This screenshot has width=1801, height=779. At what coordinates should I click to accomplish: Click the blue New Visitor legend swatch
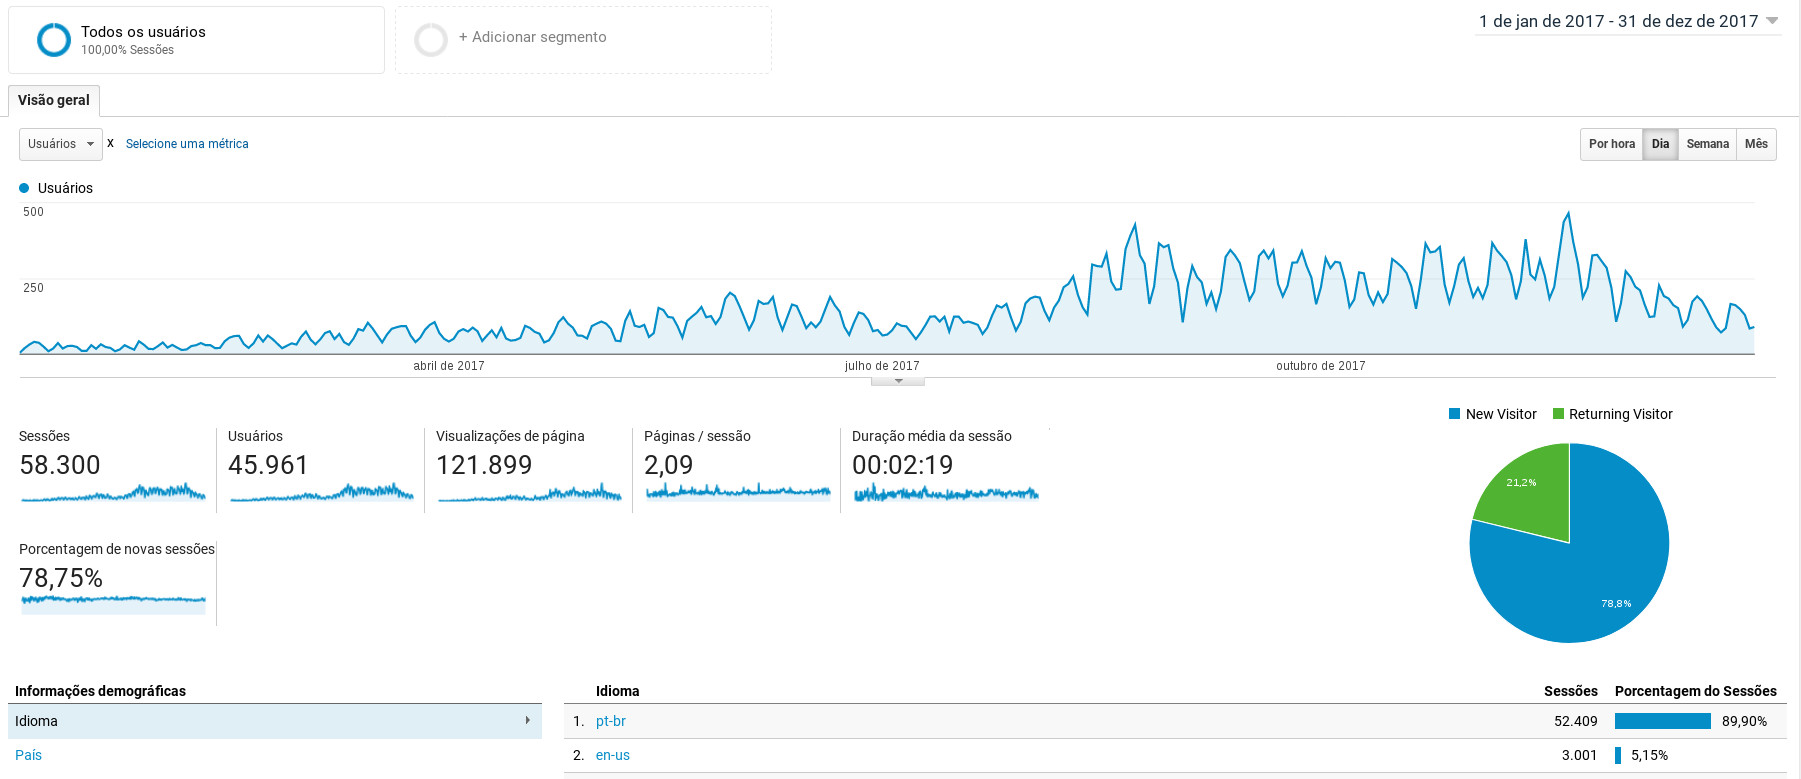point(1455,414)
